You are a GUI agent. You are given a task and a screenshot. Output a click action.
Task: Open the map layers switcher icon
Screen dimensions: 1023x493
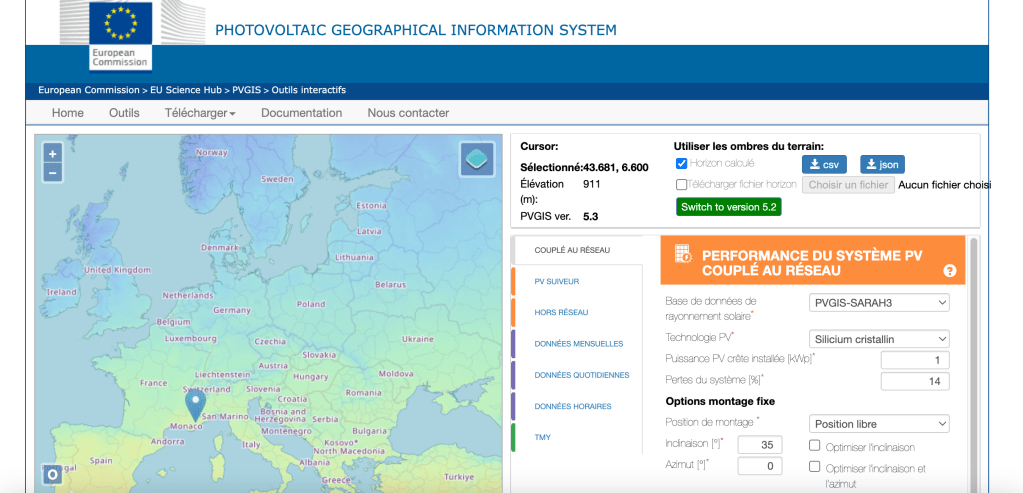[477, 159]
